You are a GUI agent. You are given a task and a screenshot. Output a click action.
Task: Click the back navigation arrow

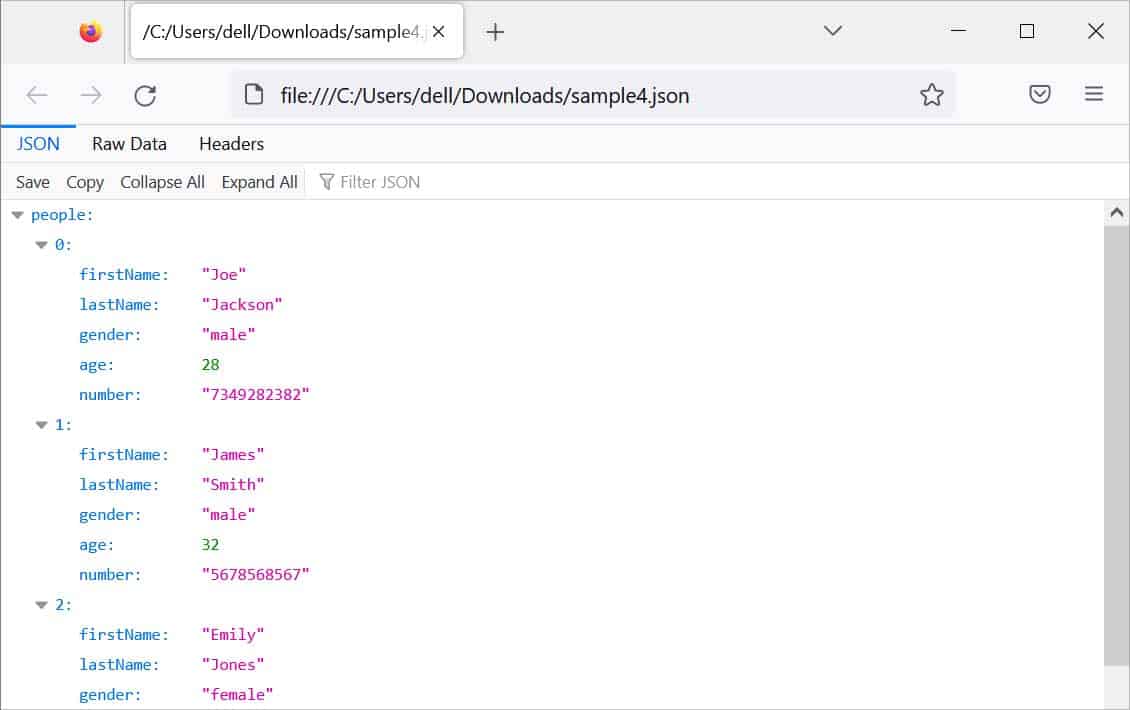(37, 95)
